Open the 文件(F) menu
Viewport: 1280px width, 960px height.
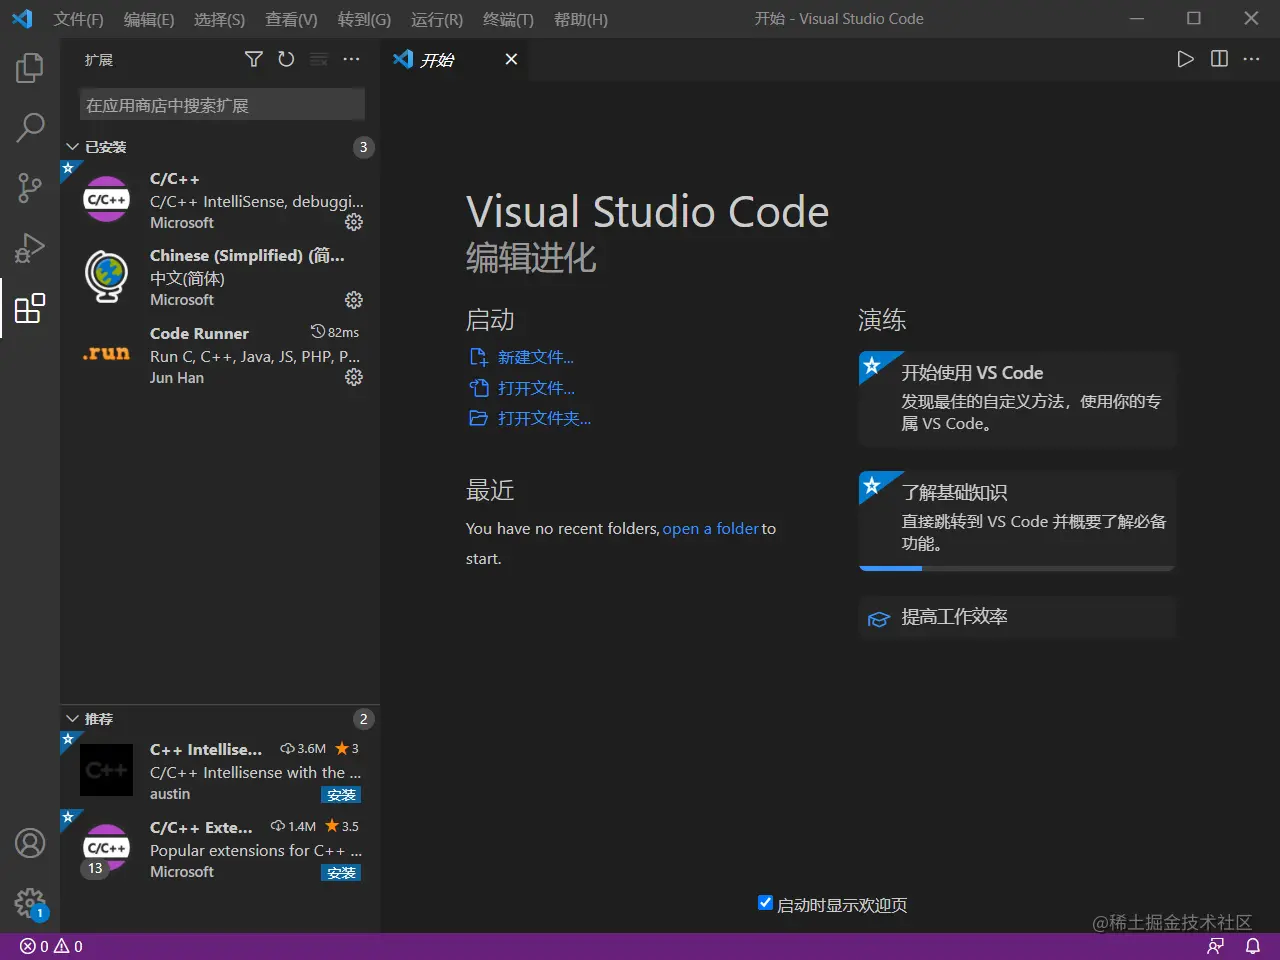[x=78, y=19]
